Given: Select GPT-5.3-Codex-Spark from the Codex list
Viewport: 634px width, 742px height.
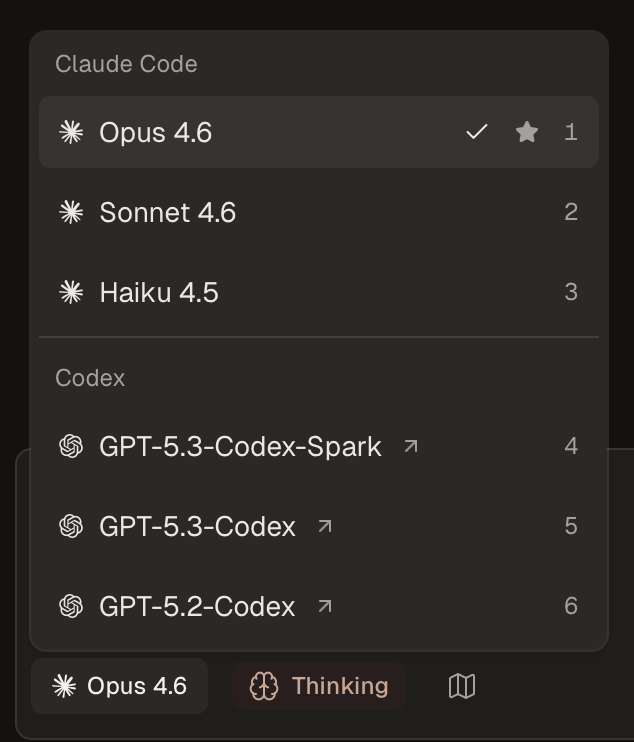Looking at the screenshot, I should click(x=240, y=446).
